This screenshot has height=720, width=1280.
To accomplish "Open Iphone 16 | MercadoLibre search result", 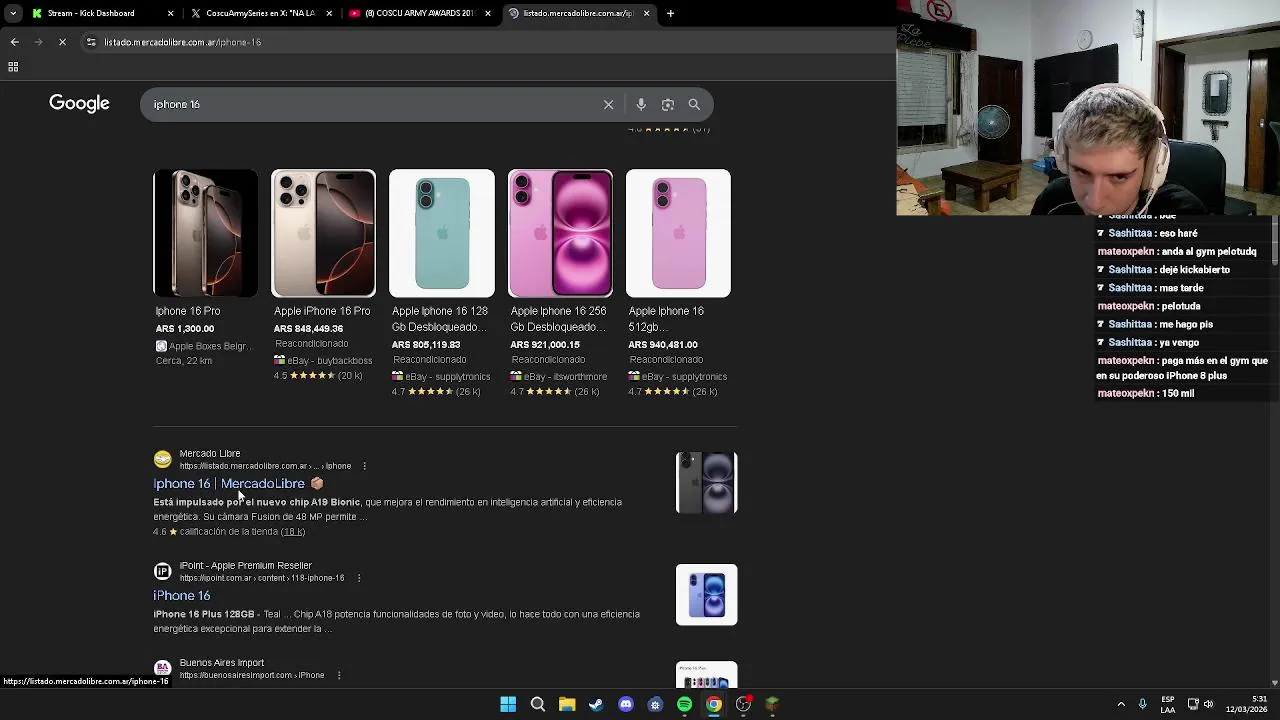I will point(229,484).
